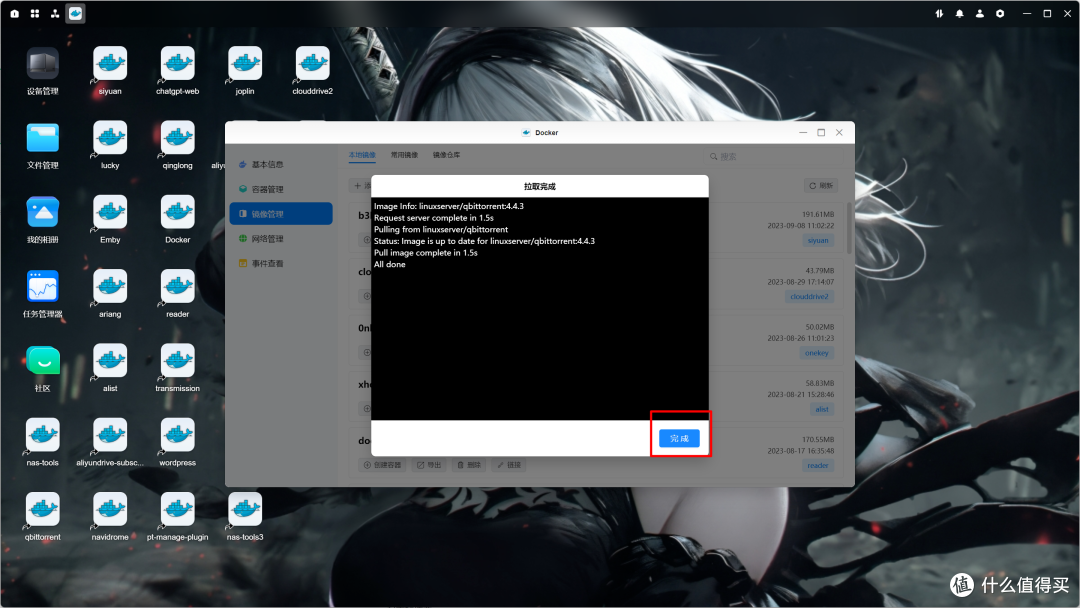This screenshot has width=1080, height=608.
Task: Click the Docker whale taskbar icon
Action: pos(75,13)
